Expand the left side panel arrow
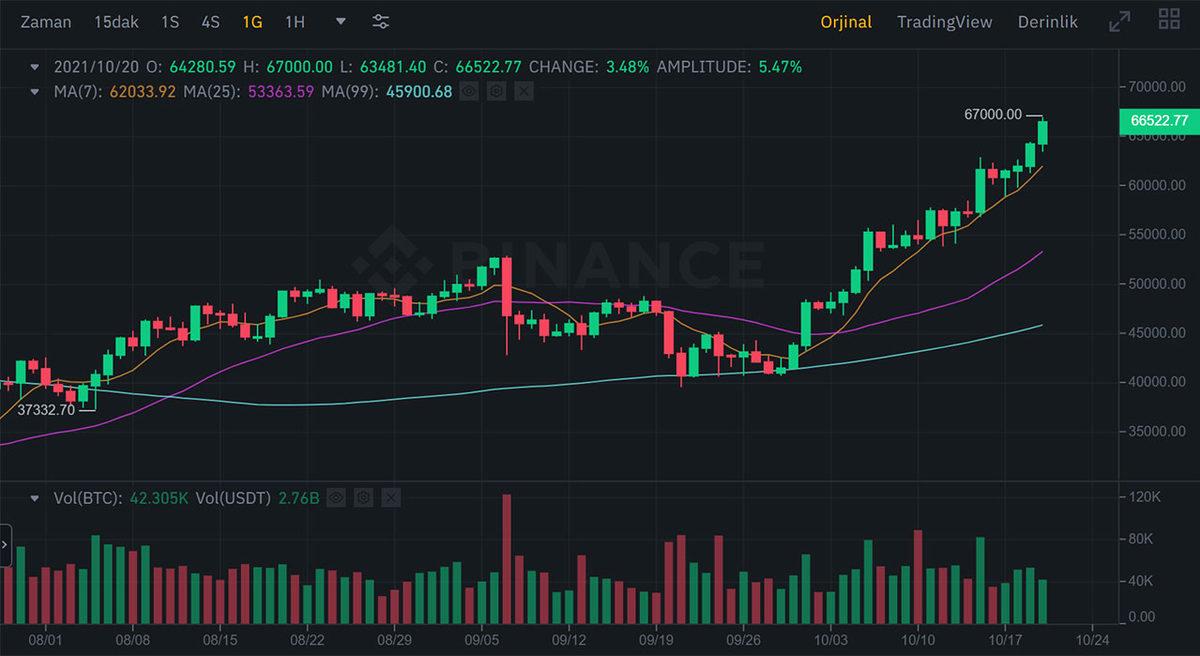Image resolution: width=1200 pixels, height=656 pixels. click(5, 545)
